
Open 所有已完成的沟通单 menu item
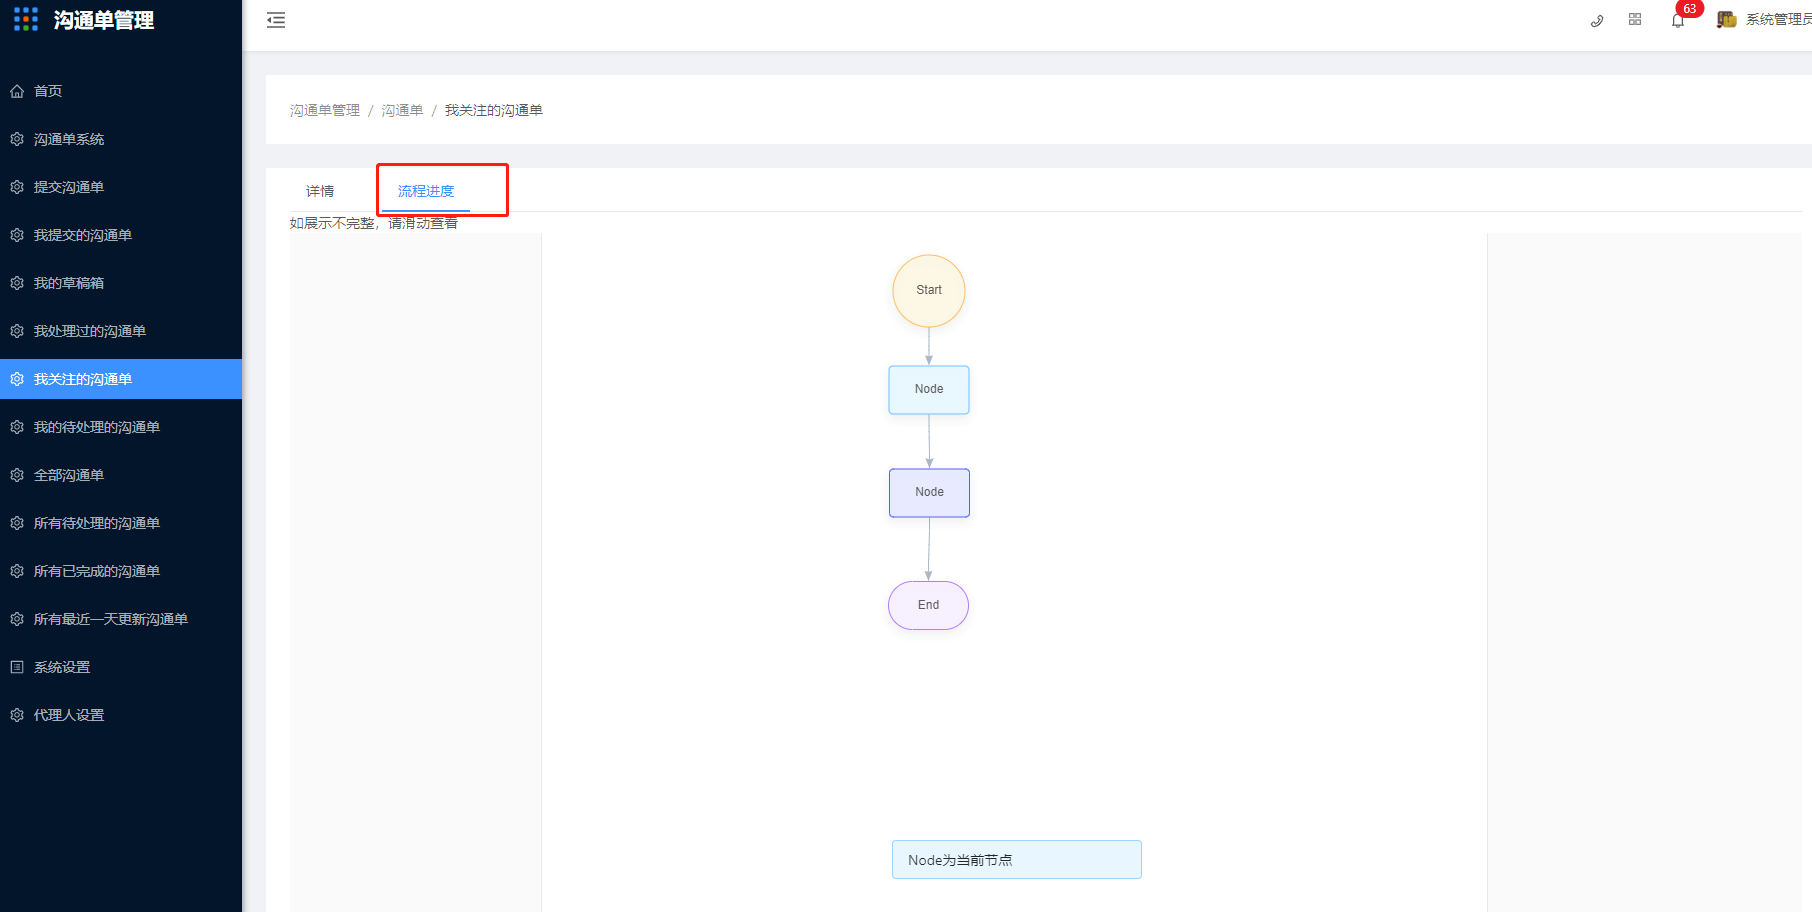point(121,571)
